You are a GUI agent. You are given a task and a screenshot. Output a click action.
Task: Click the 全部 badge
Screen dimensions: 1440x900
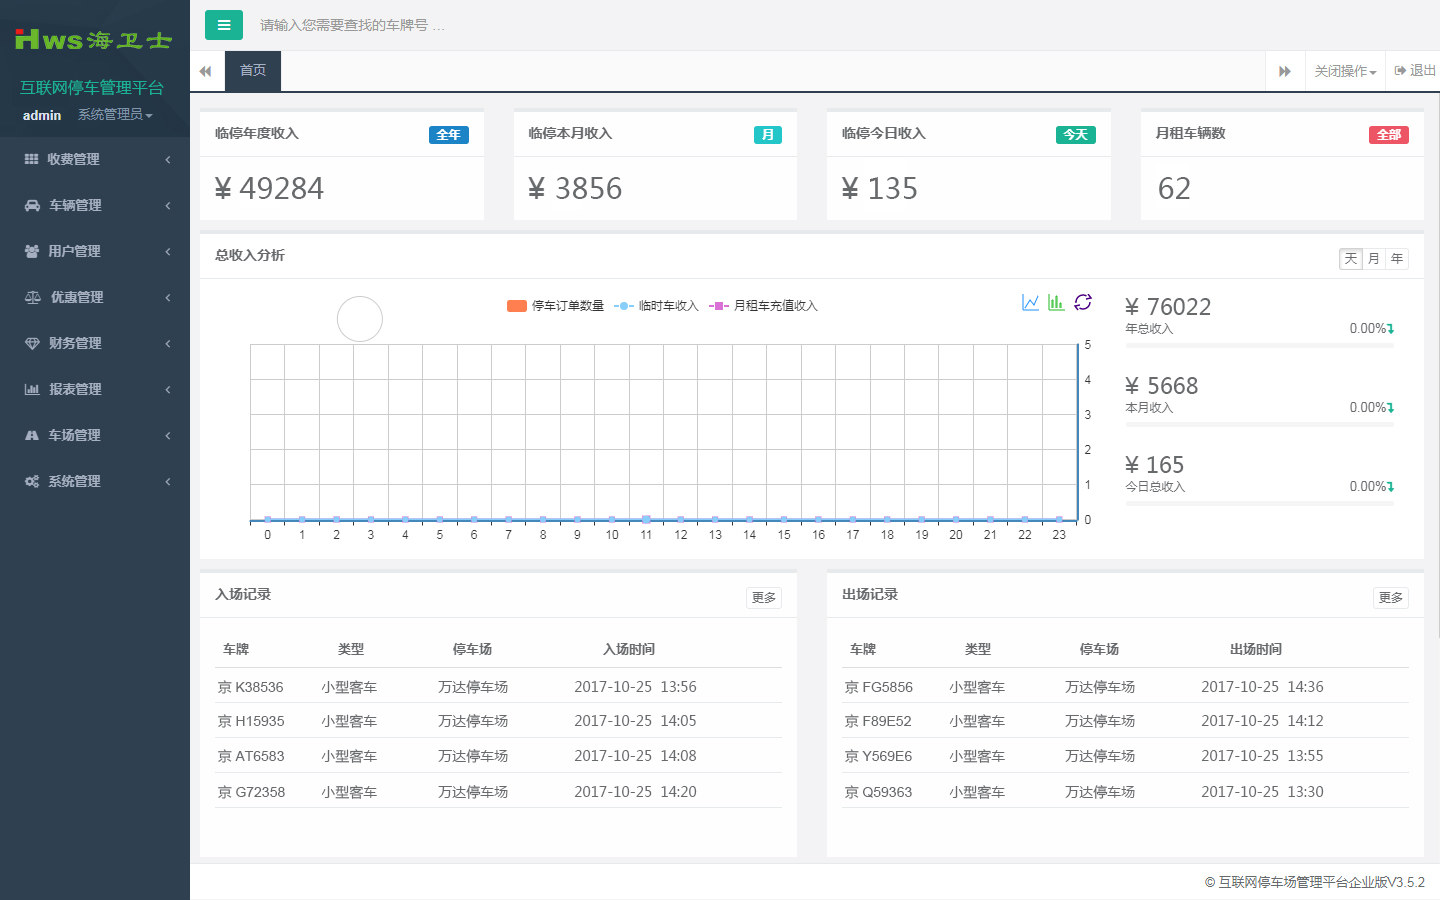pyautogui.click(x=1389, y=135)
